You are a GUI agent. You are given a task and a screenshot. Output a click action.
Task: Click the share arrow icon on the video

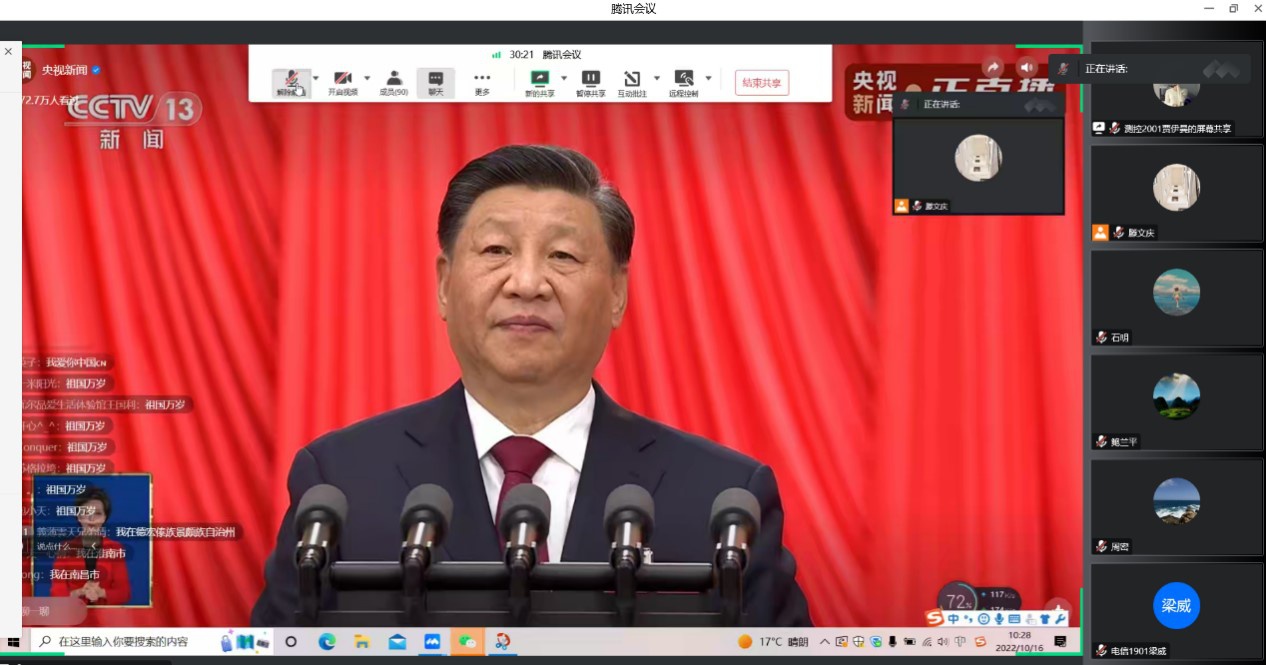click(x=992, y=67)
